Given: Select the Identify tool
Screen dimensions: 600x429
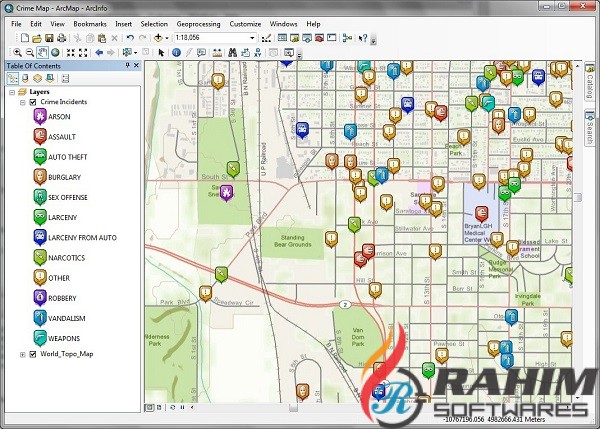Looking at the screenshot, I should pyautogui.click(x=176, y=52).
